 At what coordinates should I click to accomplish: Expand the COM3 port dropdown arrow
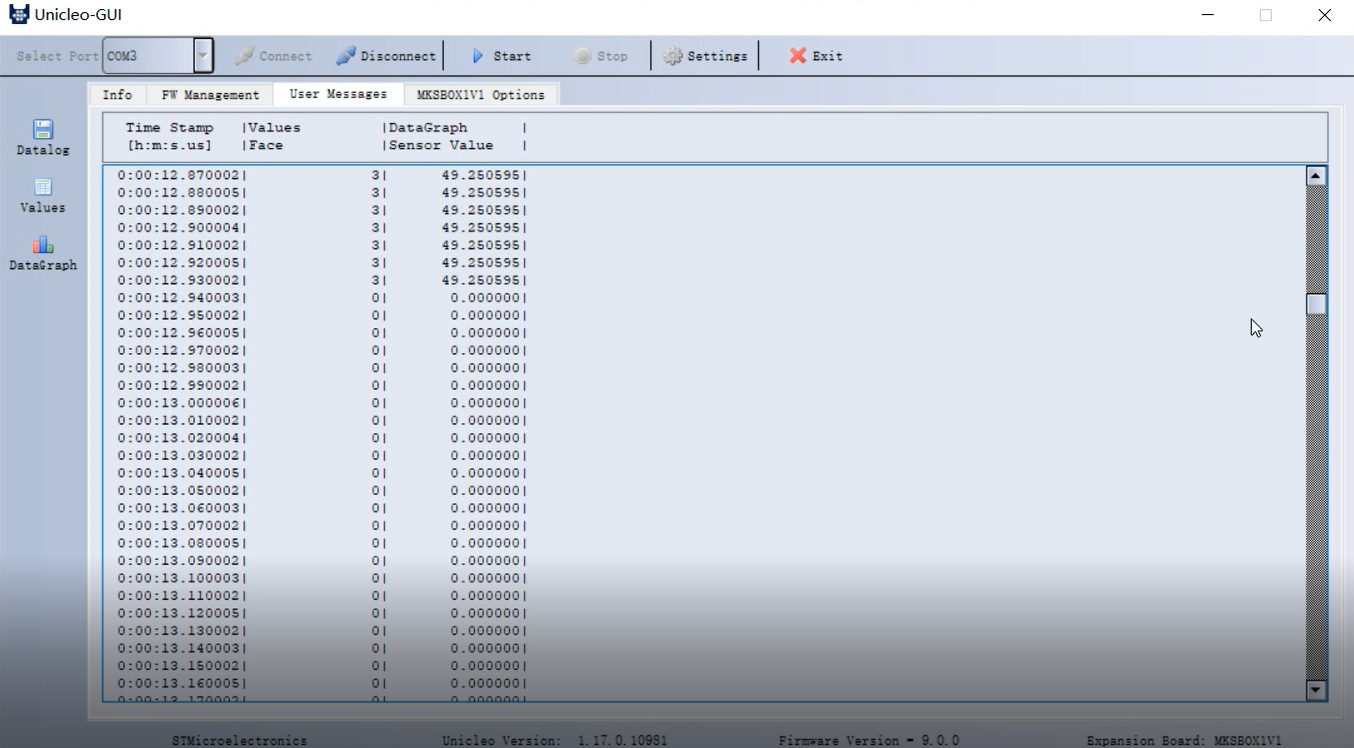203,56
